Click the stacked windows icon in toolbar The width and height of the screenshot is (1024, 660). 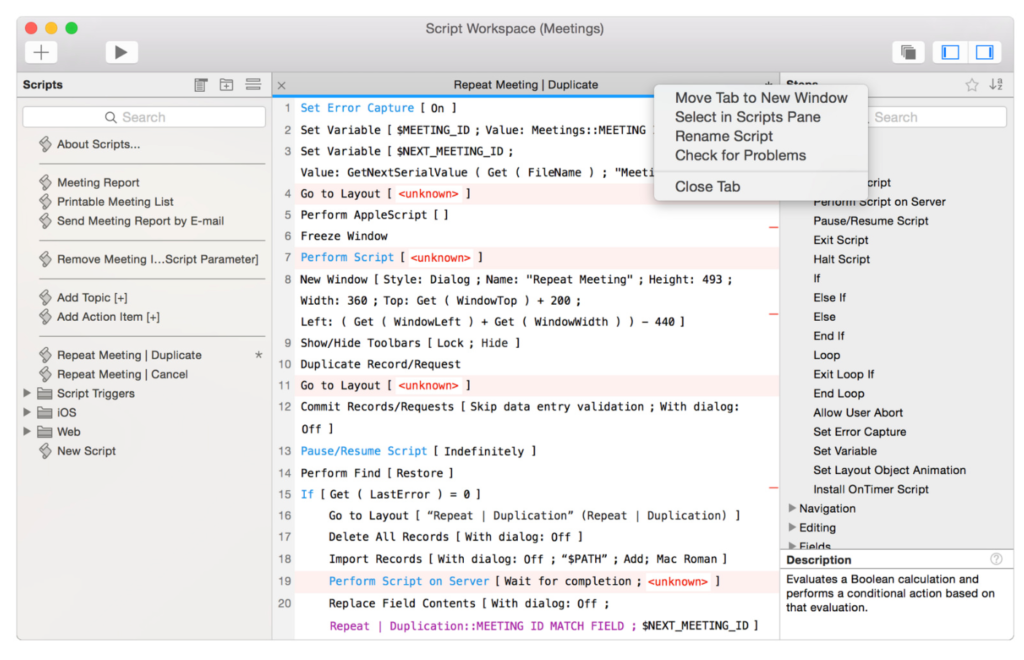(908, 52)
